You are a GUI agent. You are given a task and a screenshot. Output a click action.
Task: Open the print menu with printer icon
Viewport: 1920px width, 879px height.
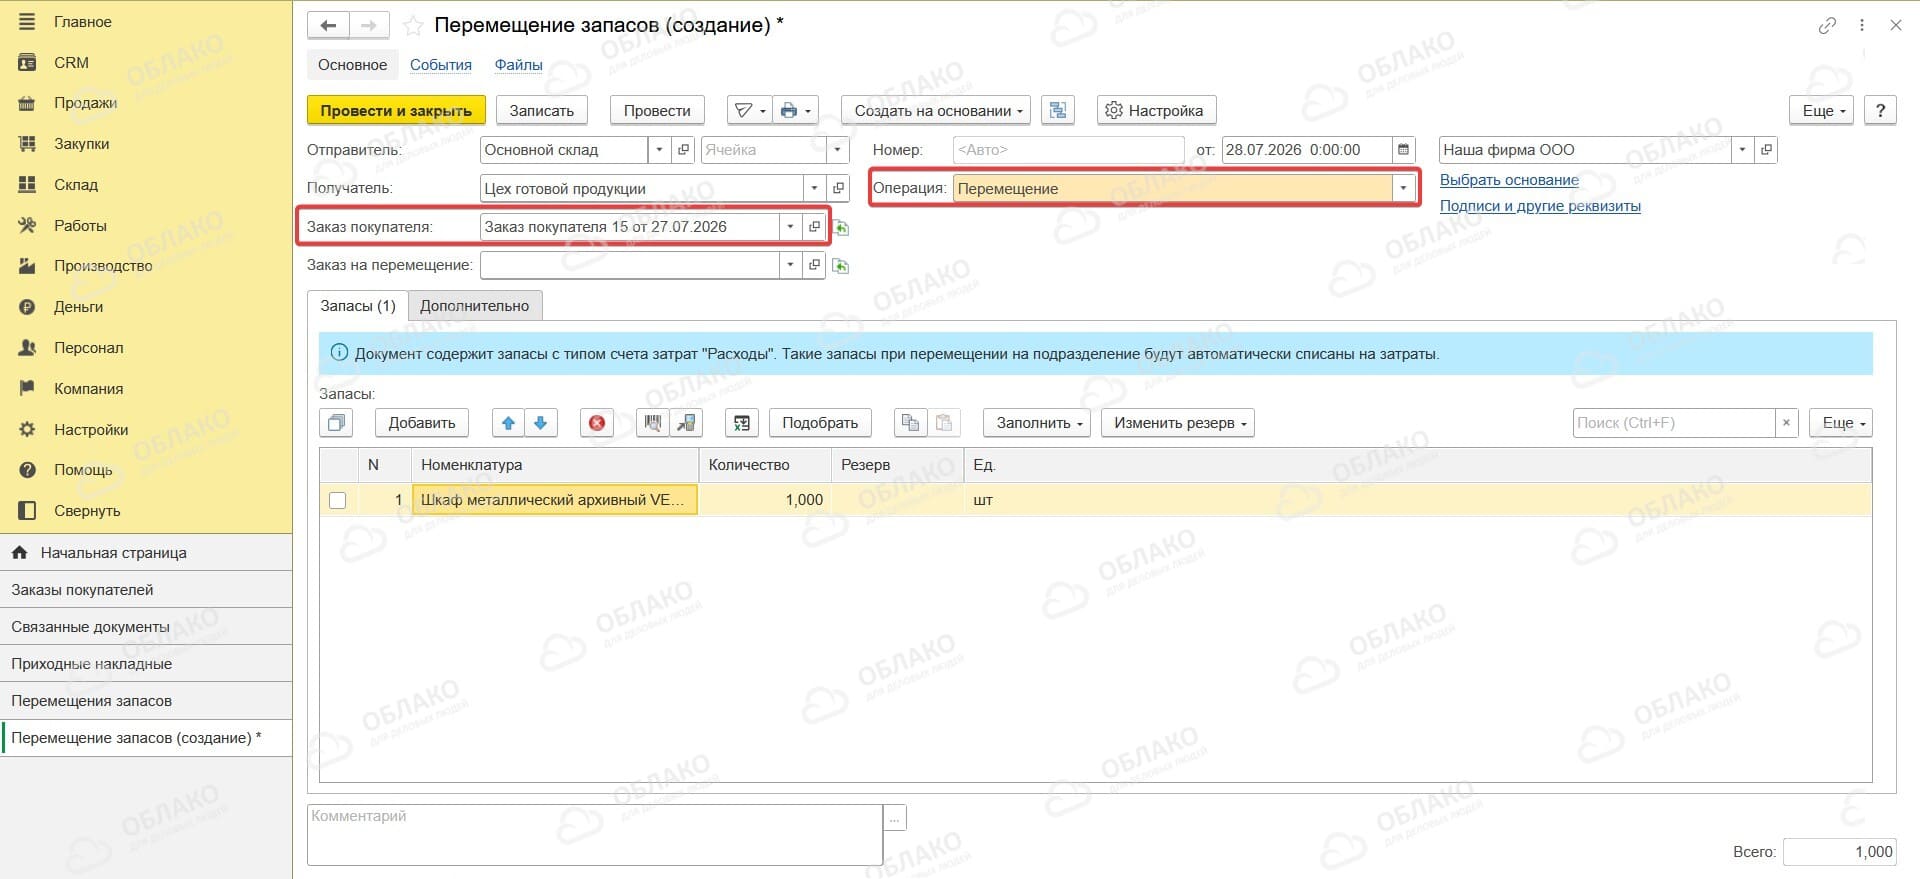(796, 110)
